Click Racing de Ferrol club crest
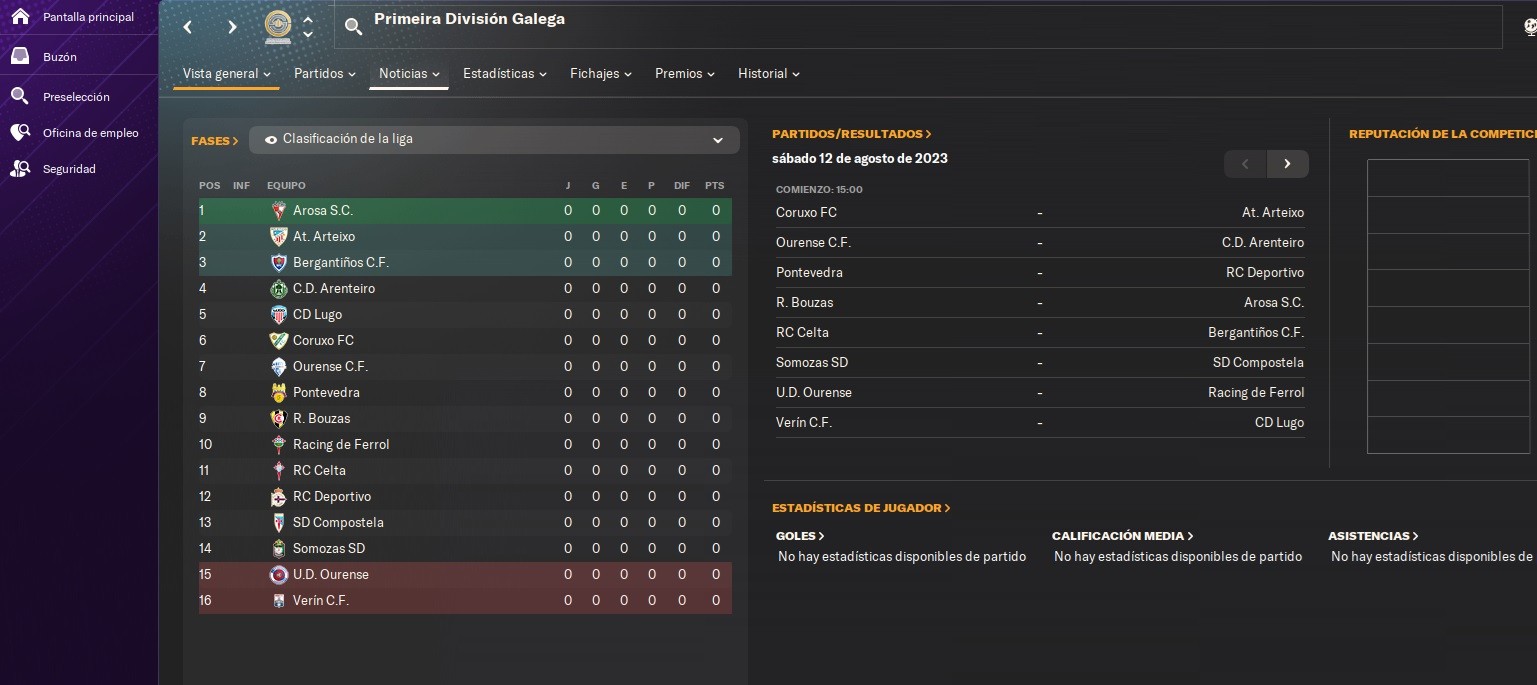 point(279,444)
